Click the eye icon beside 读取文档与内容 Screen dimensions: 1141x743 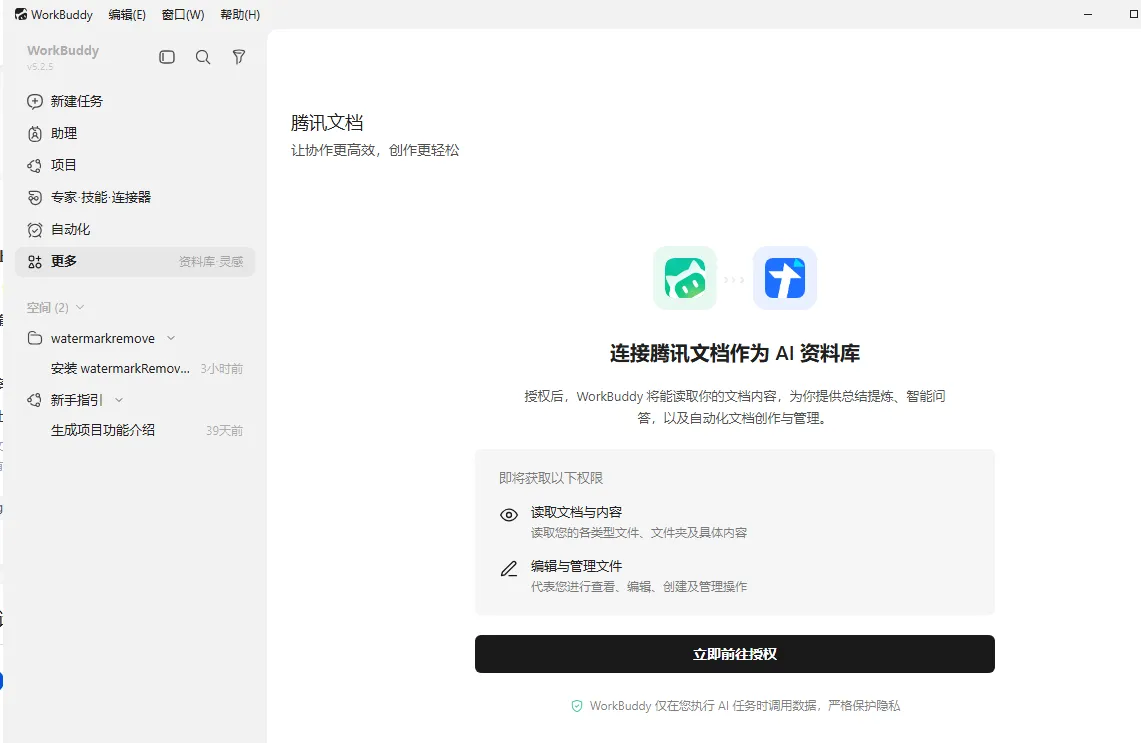pyautogui.click(x=509, y=514)
